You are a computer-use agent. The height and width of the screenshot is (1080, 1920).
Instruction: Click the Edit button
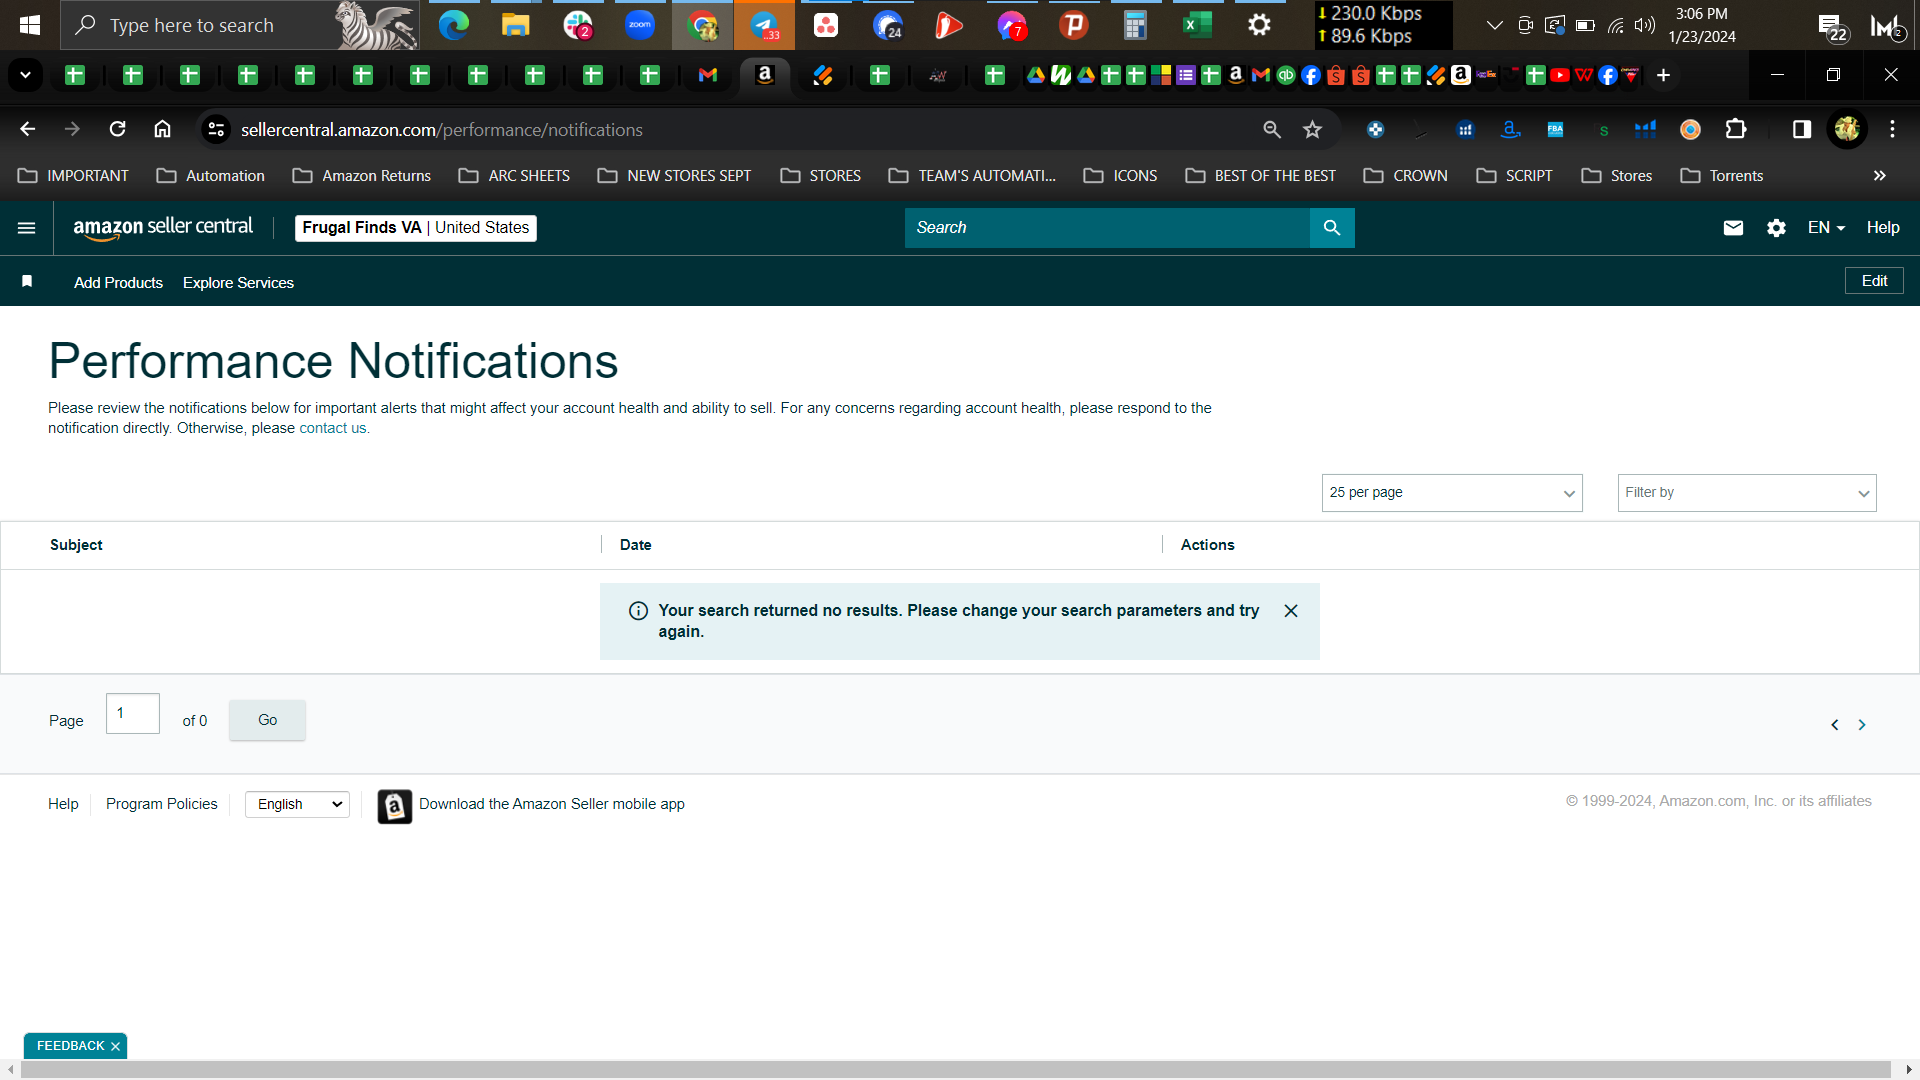click(x=1874, y=281)
